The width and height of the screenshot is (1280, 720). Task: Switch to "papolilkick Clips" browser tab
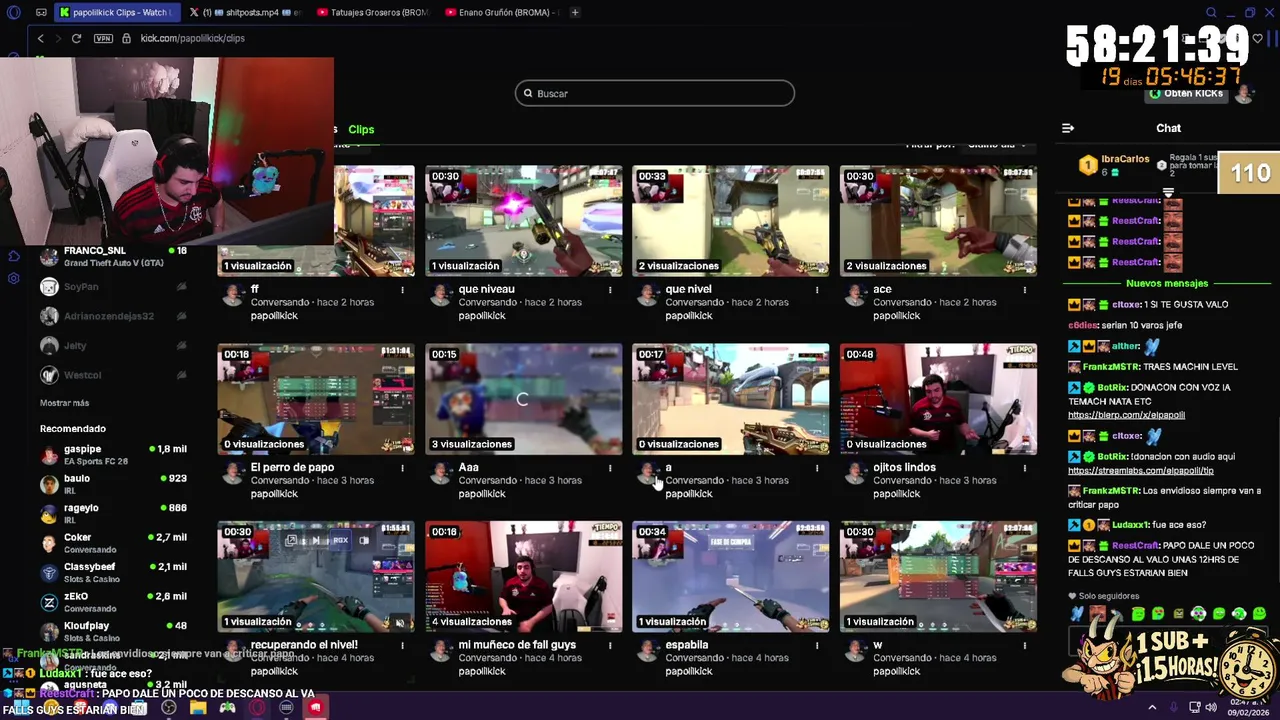tap(119, 12)
